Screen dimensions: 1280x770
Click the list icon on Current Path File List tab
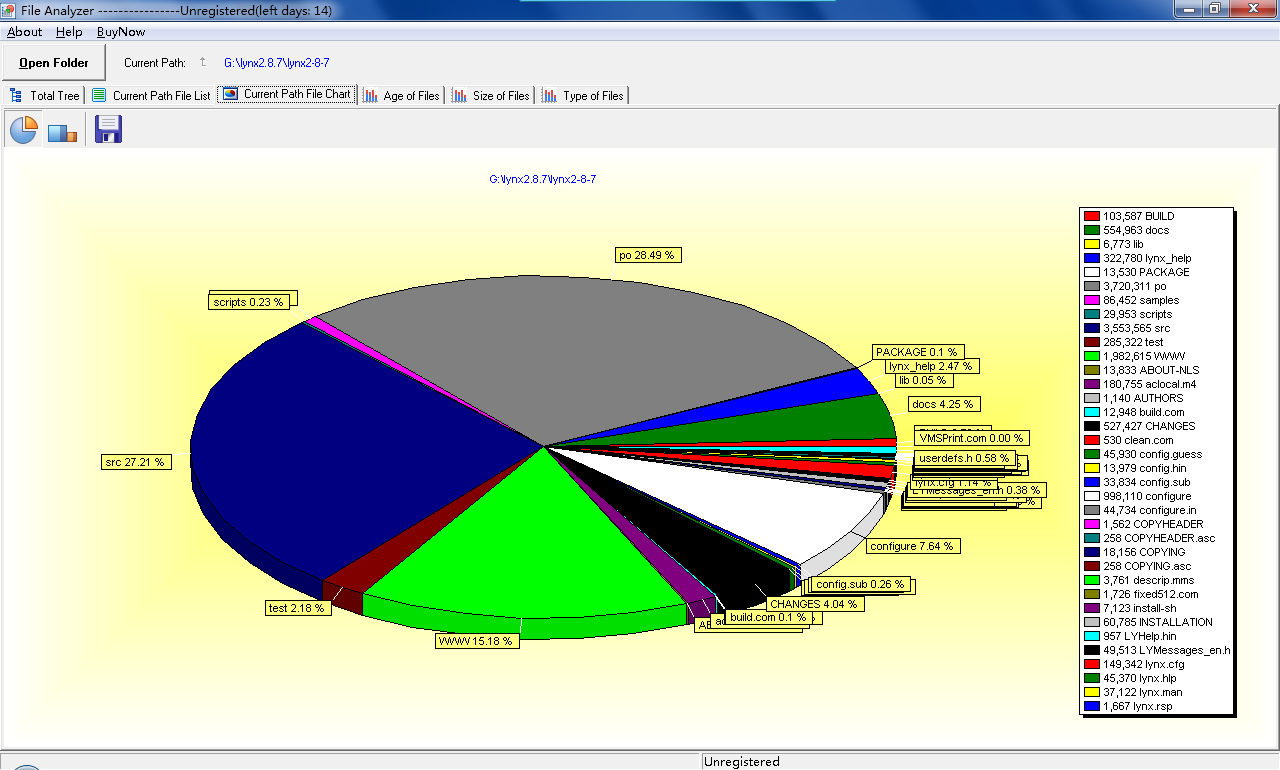[x=98, y=95]
